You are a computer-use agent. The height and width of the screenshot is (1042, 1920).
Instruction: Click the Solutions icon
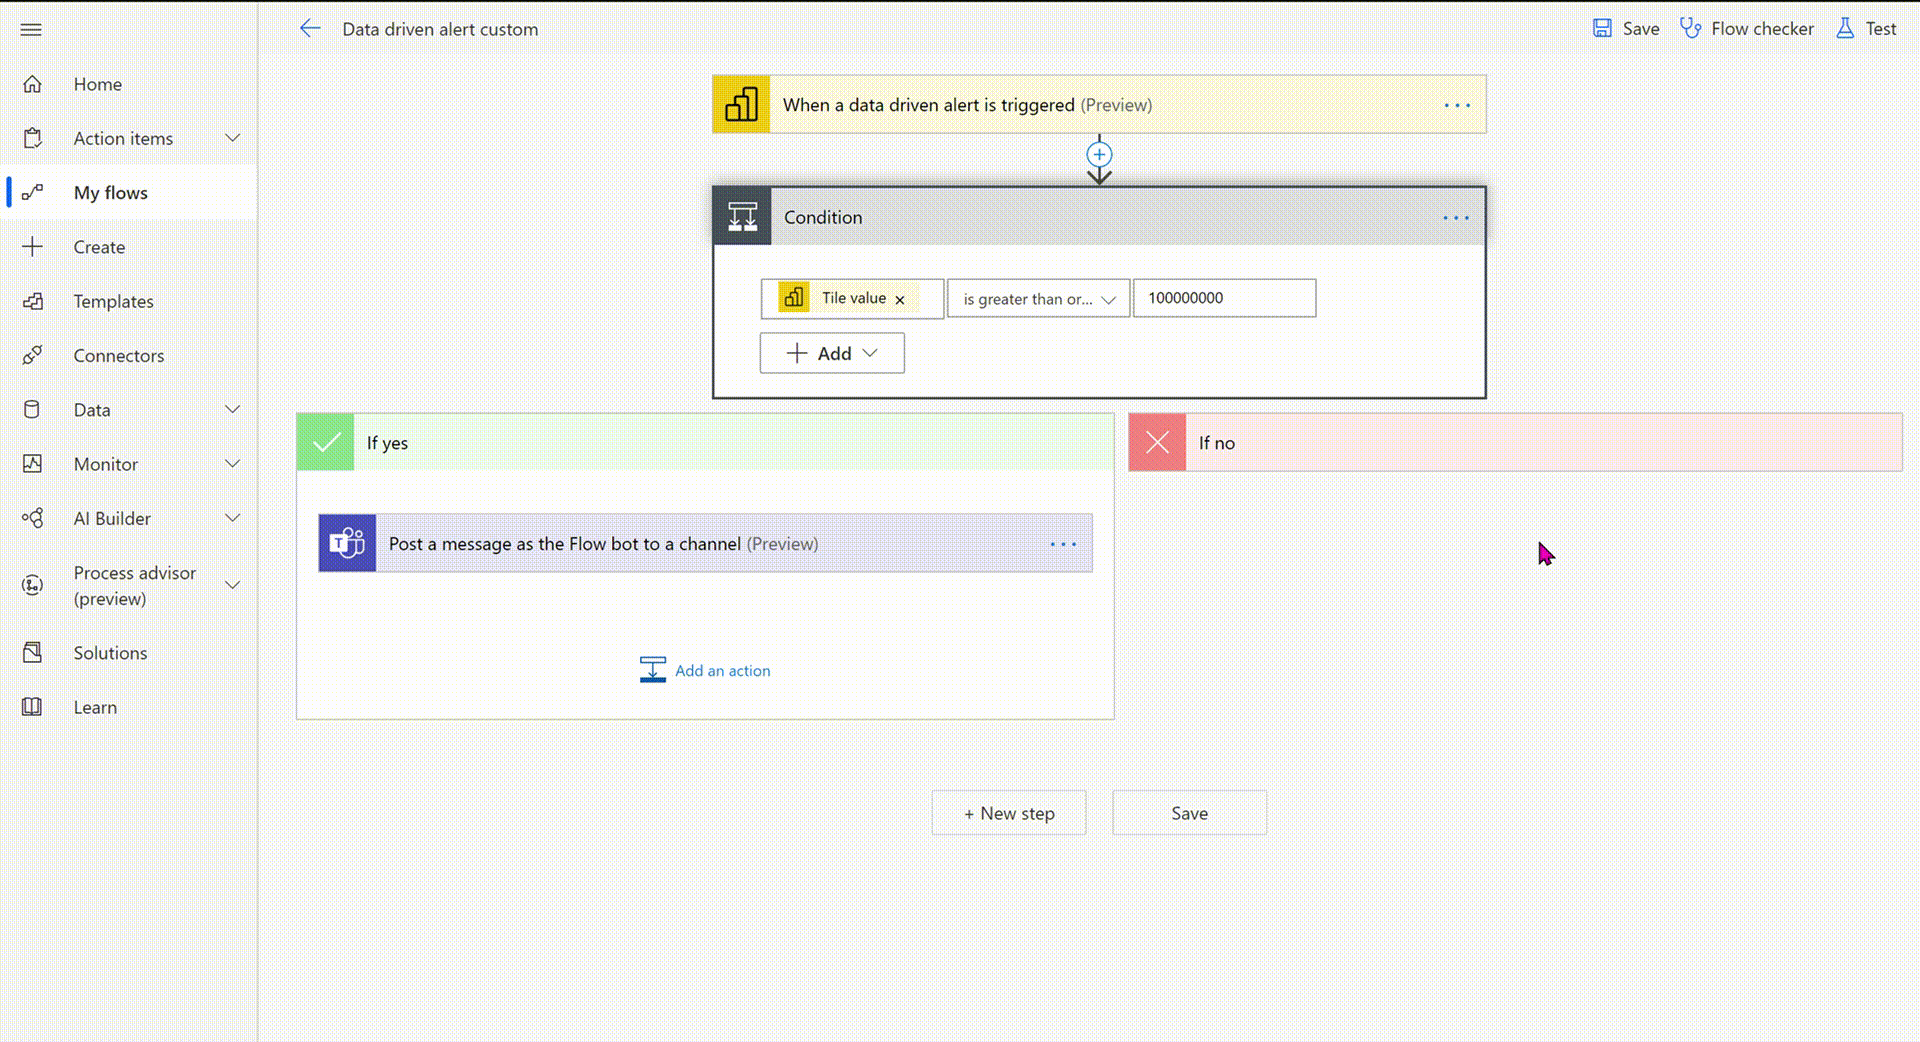tap(32, 652)
